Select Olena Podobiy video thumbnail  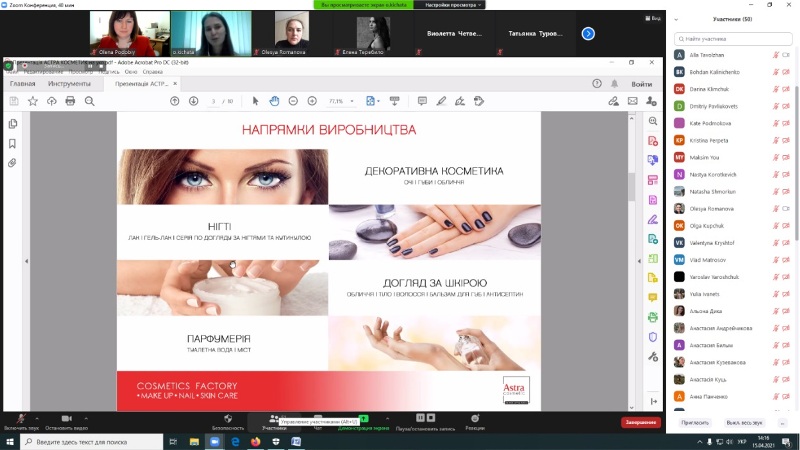point(130,33)
